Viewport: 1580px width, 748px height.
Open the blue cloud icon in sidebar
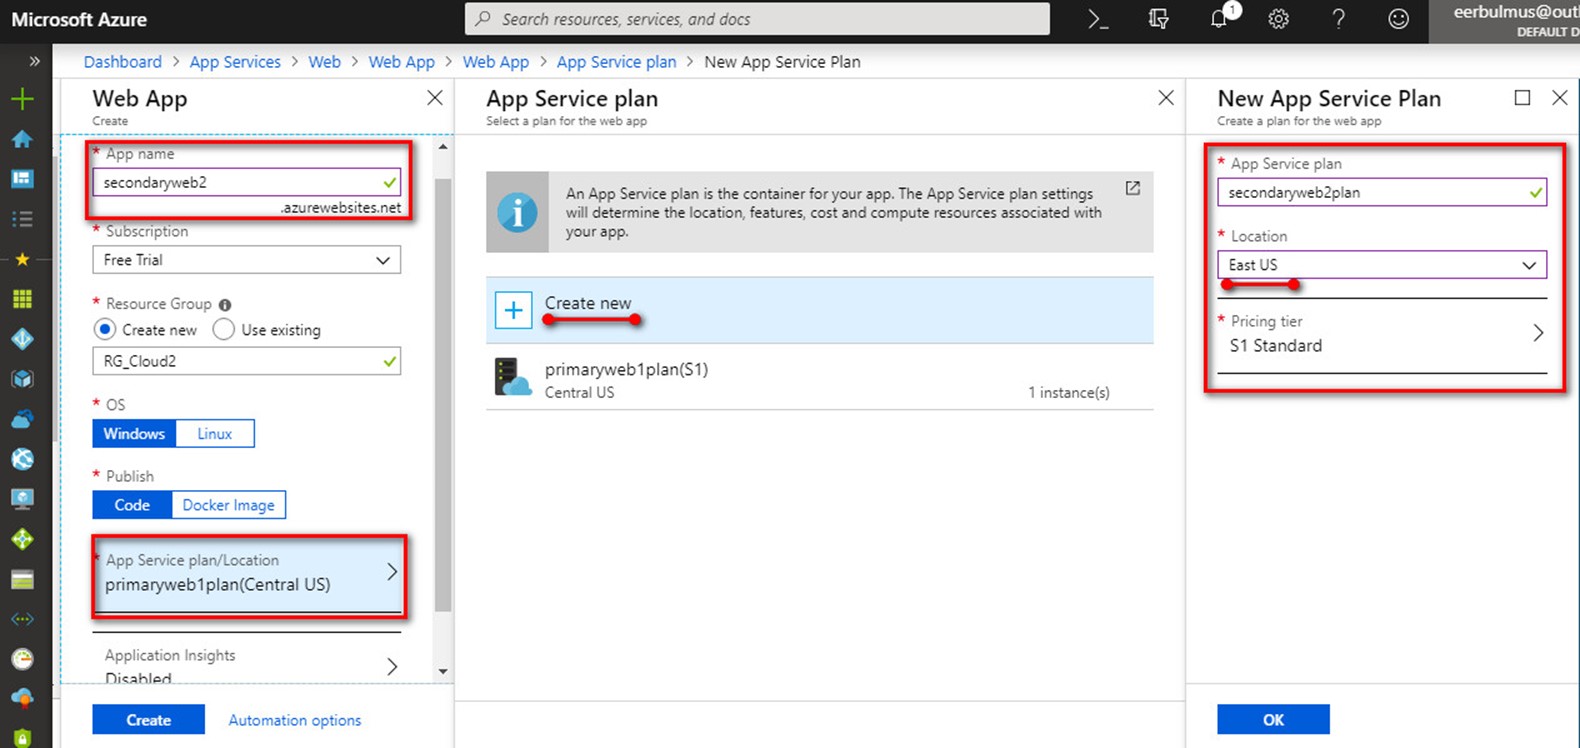(22, 419)
